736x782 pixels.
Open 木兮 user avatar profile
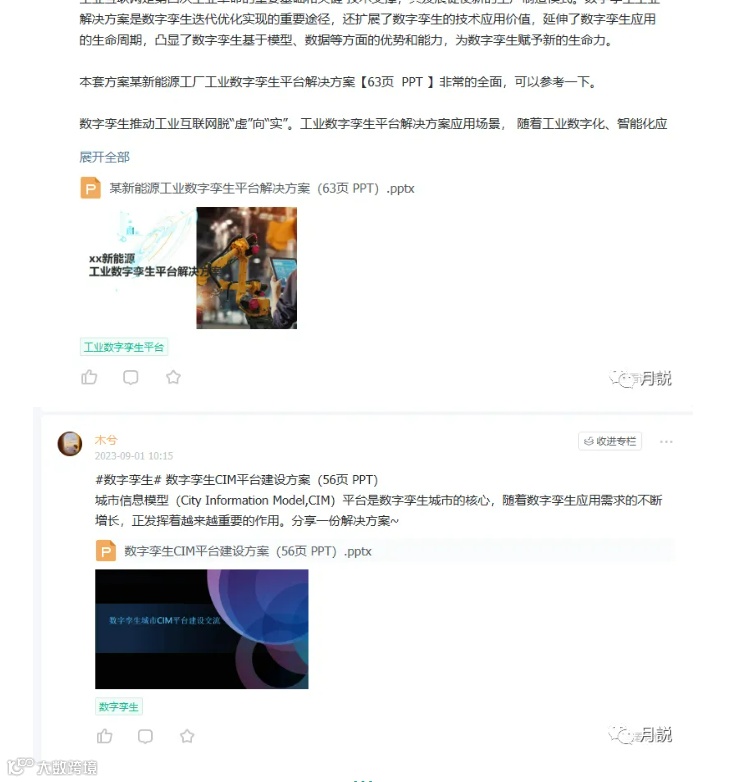(x=70, y=443)
